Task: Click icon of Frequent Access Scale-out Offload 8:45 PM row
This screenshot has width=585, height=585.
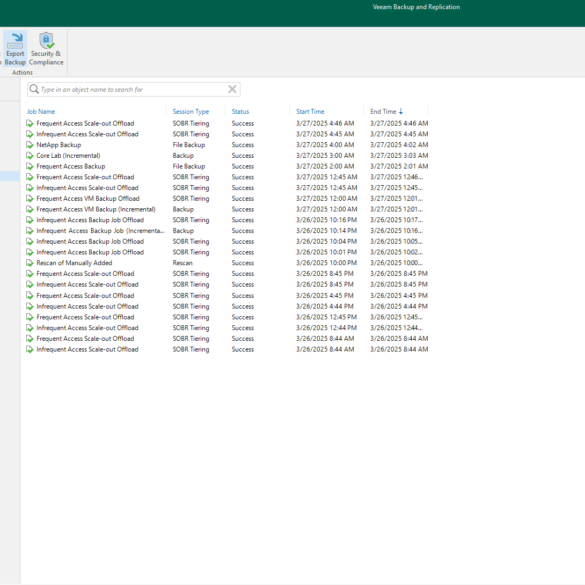Action: point(30,274)
